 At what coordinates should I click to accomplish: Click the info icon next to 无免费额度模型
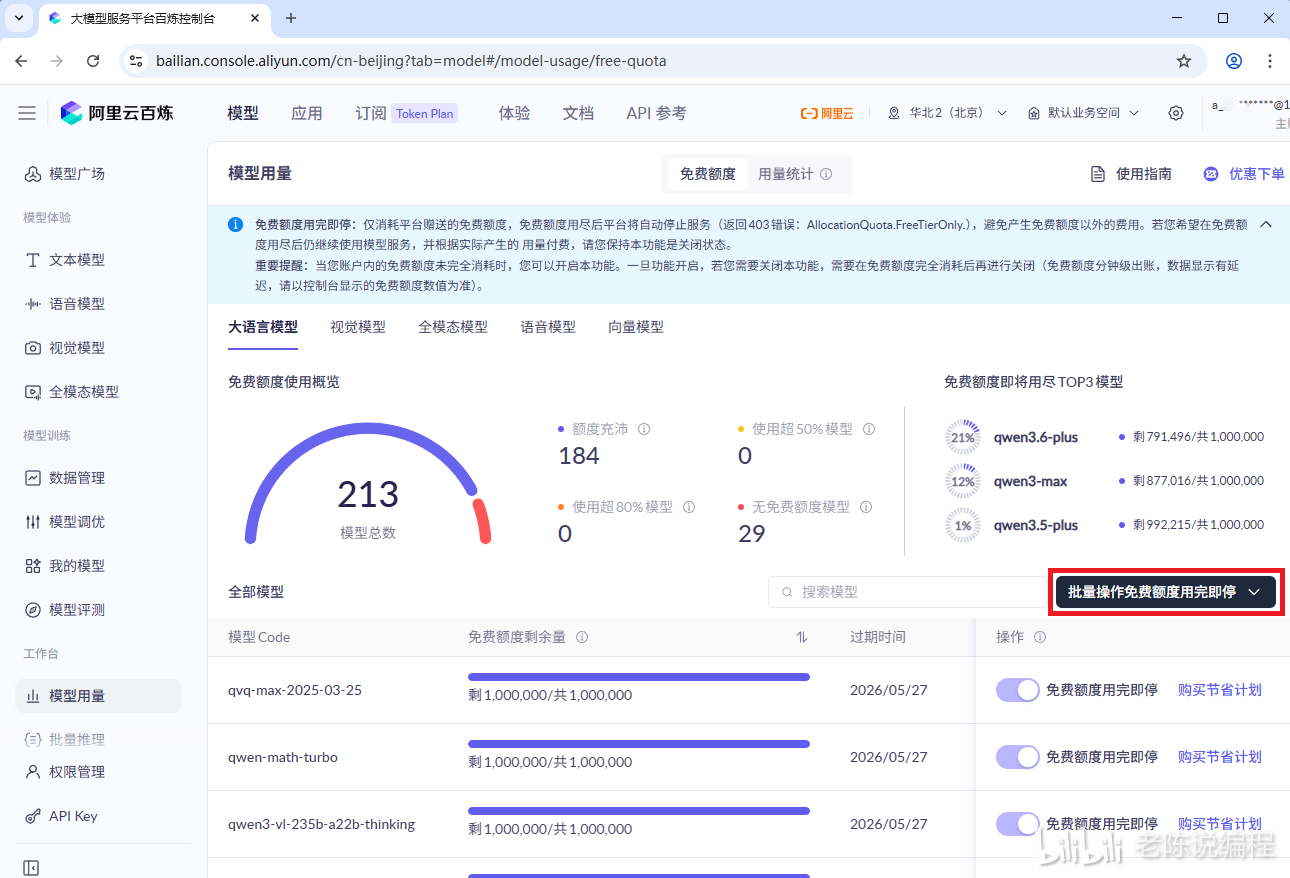(x=866, y=507)
